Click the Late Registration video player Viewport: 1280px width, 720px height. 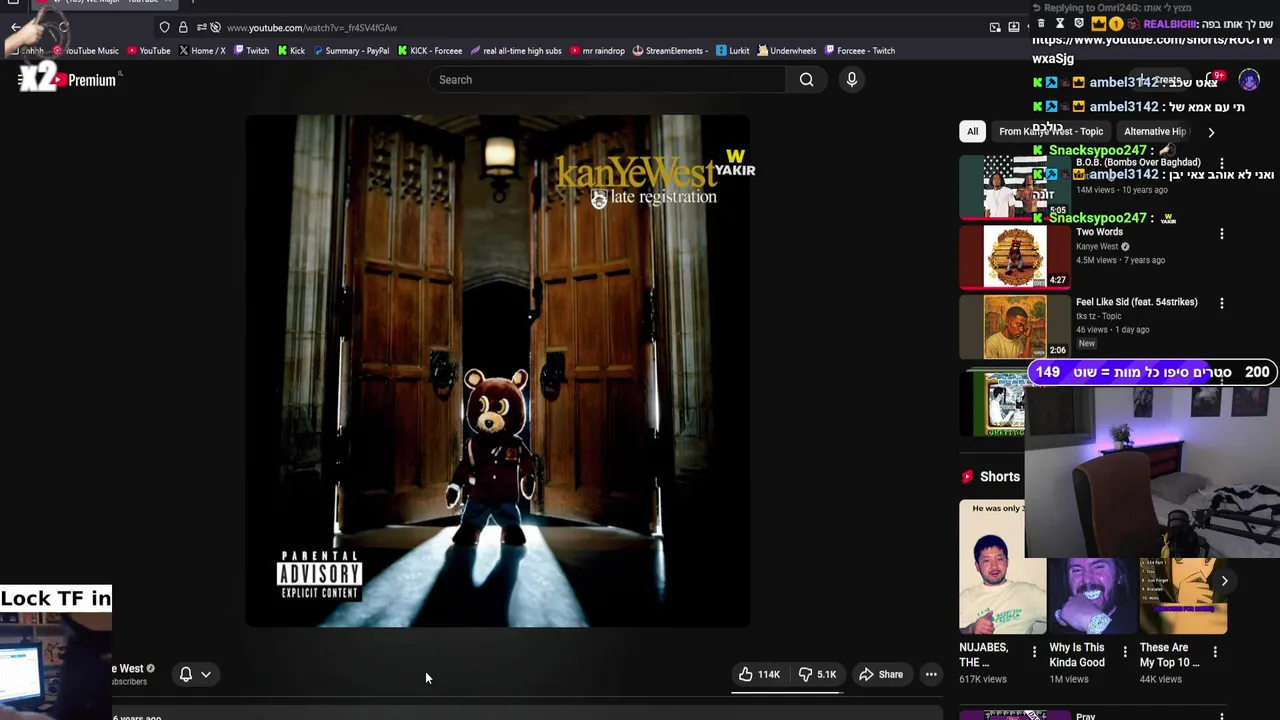coord(497,371)
